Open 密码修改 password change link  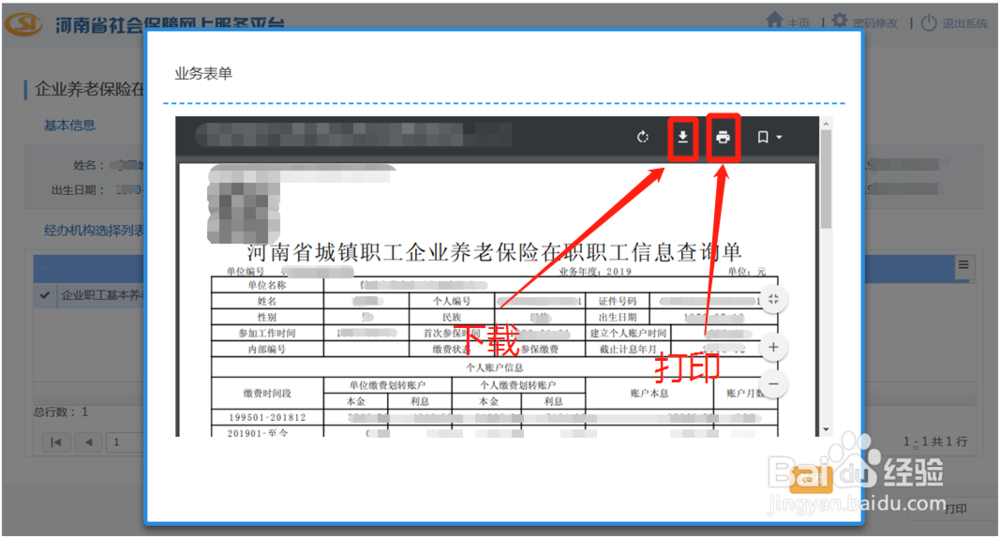(874, 24)
